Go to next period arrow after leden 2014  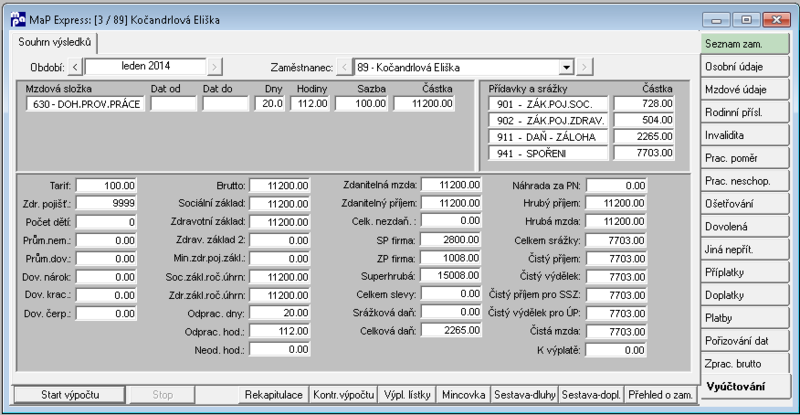(215, 67)
